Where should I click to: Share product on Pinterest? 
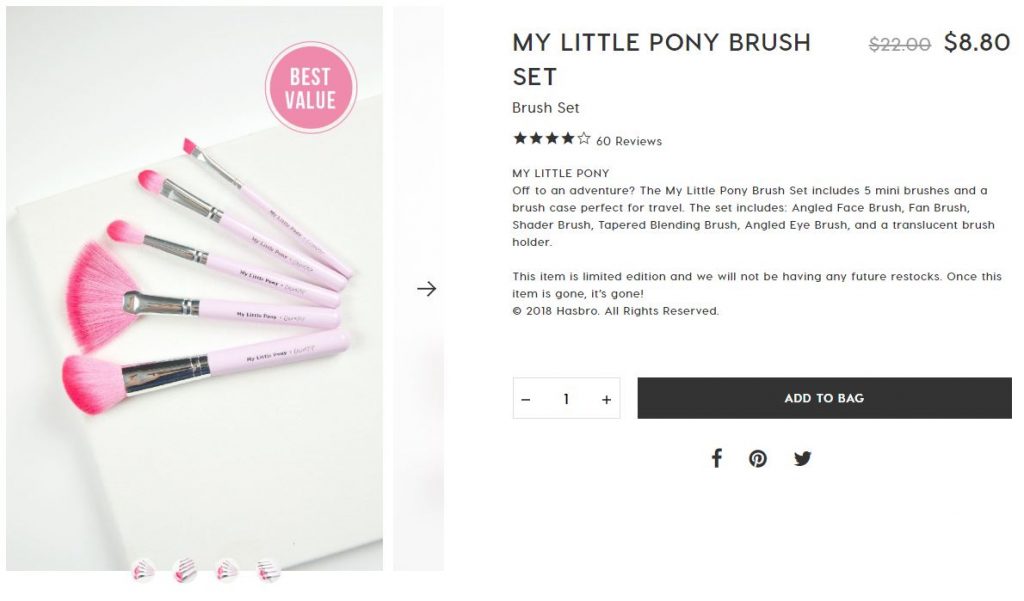758,459
